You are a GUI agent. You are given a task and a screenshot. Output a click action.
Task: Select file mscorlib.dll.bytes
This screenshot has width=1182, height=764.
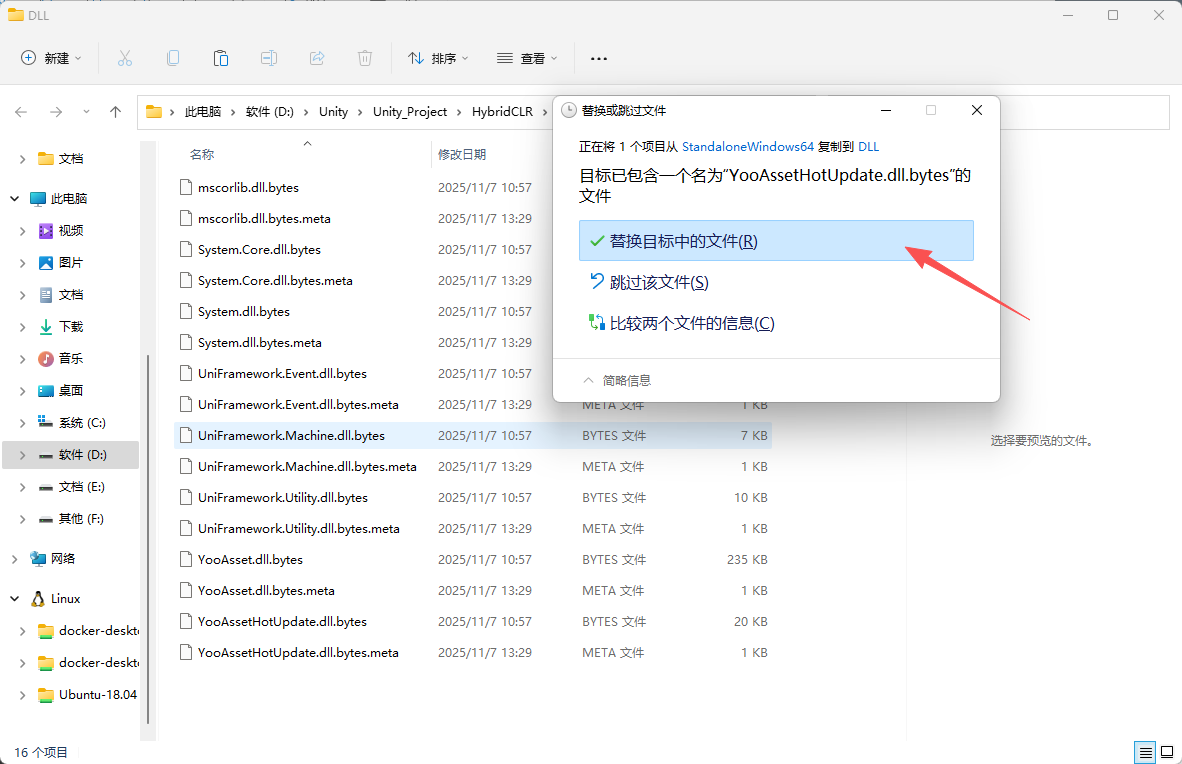click(248, 187)
